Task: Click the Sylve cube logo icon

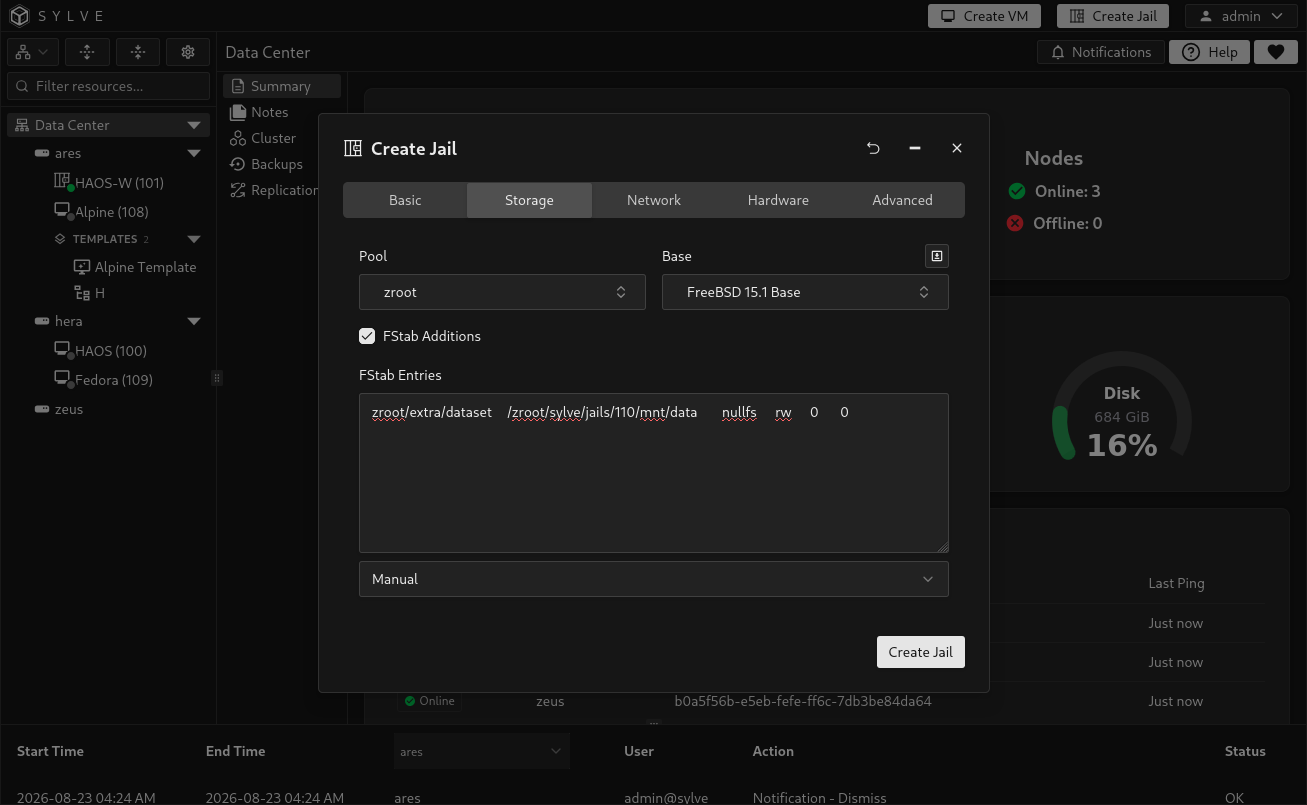Action: point(19,16)
